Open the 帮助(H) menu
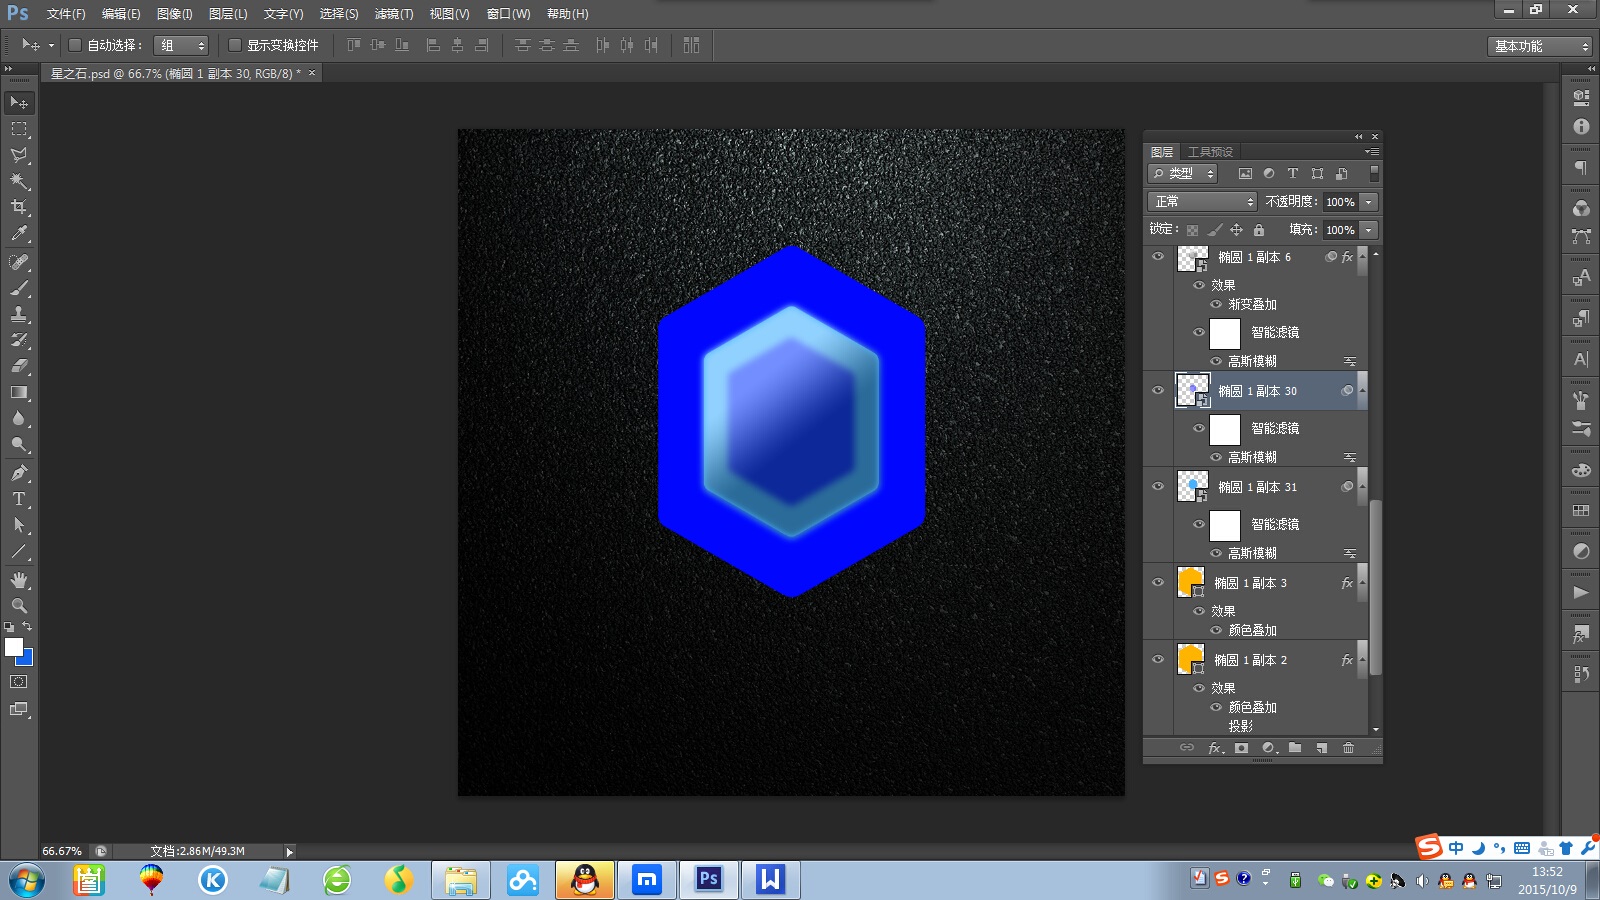Image resolution: width=1600 pixels, height=900 pixels. click(x=568, y=14)
